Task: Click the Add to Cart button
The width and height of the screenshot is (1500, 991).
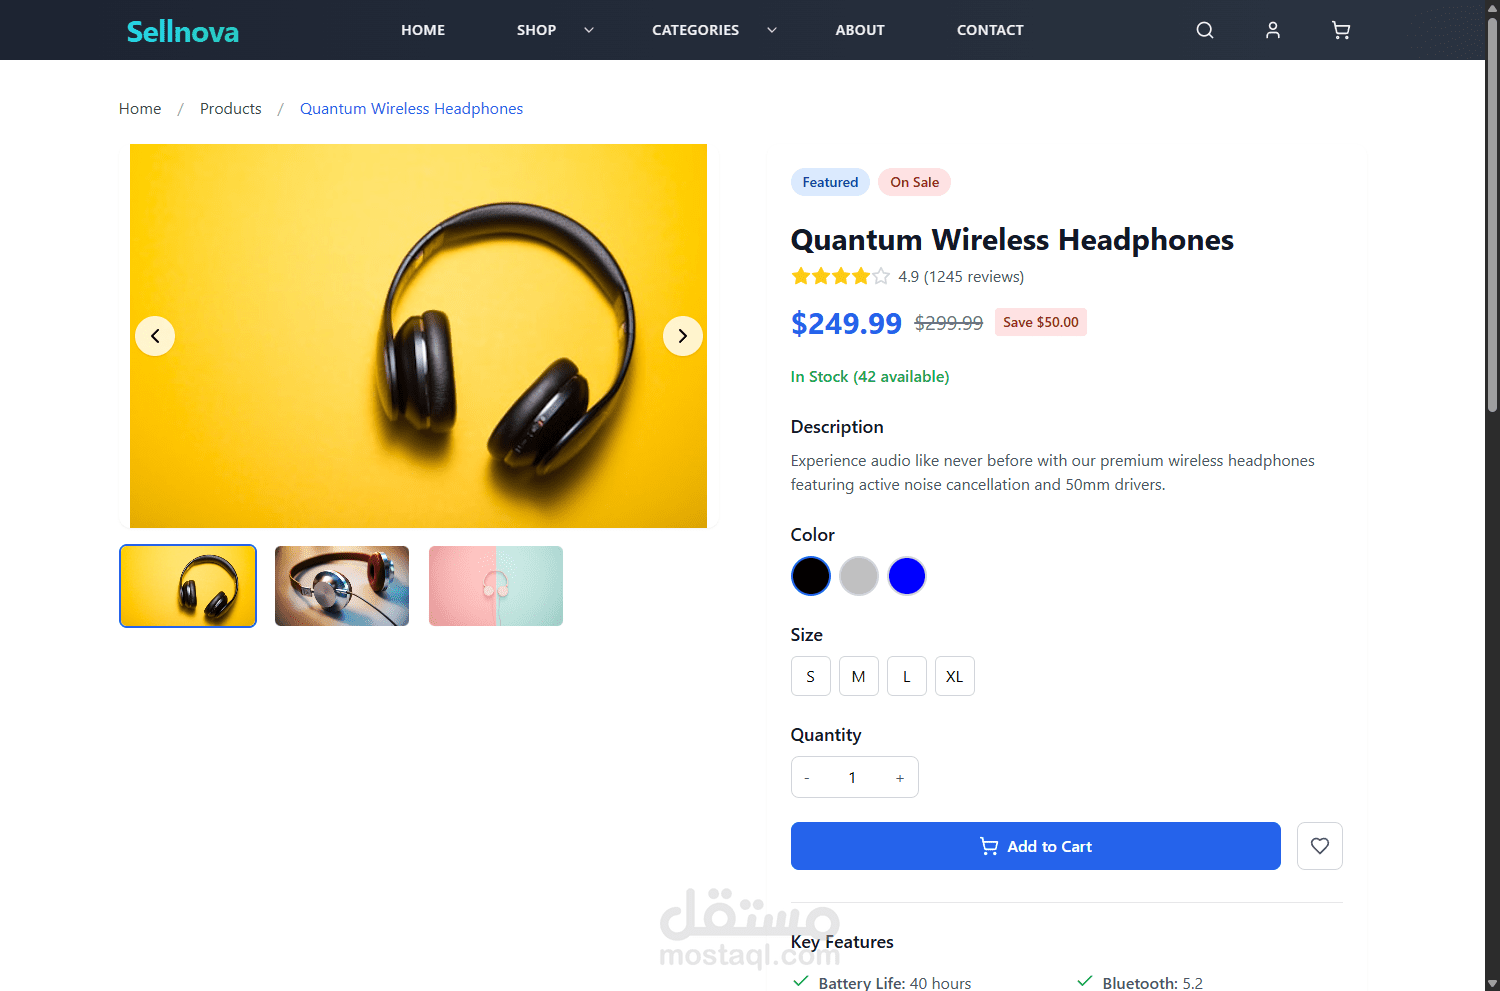Action: point(1036,846)
